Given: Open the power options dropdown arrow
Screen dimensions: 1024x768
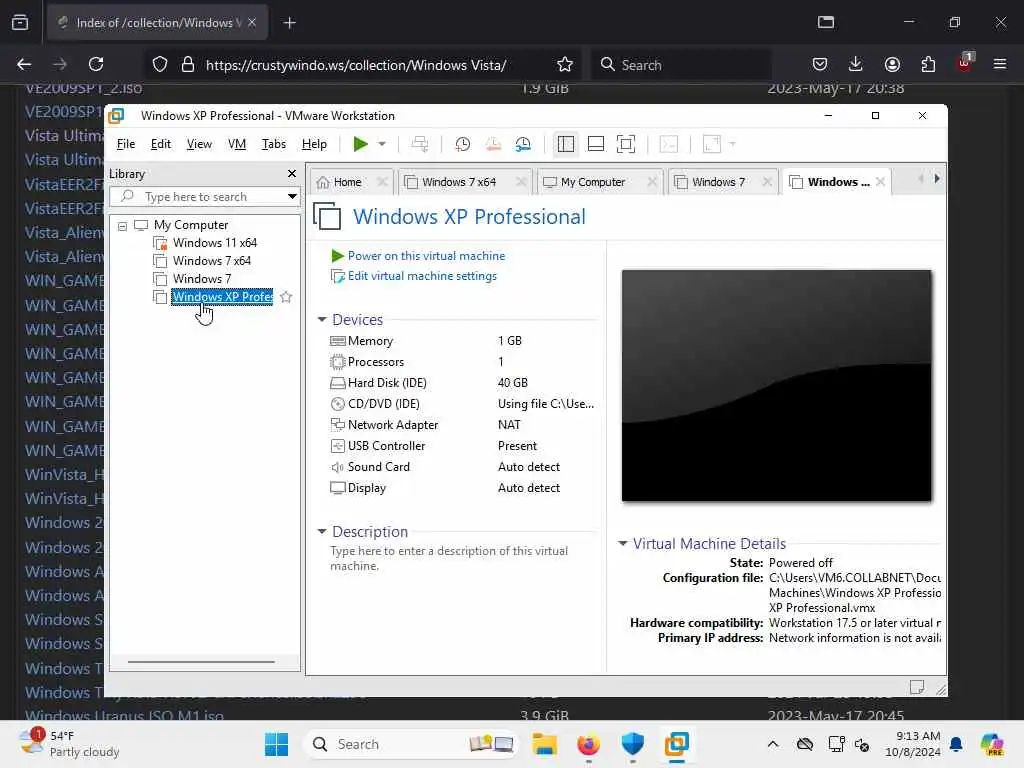Looking at the screenshot, I should 382,144.
